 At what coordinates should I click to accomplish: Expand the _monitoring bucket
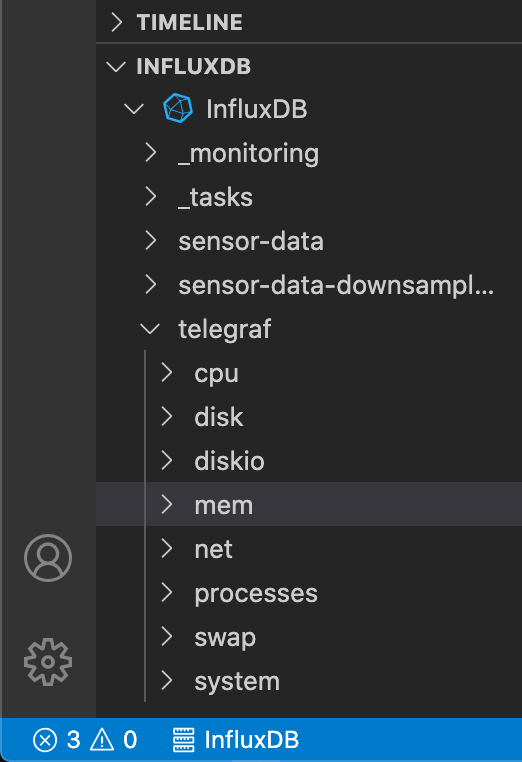(x=248, y=153)
